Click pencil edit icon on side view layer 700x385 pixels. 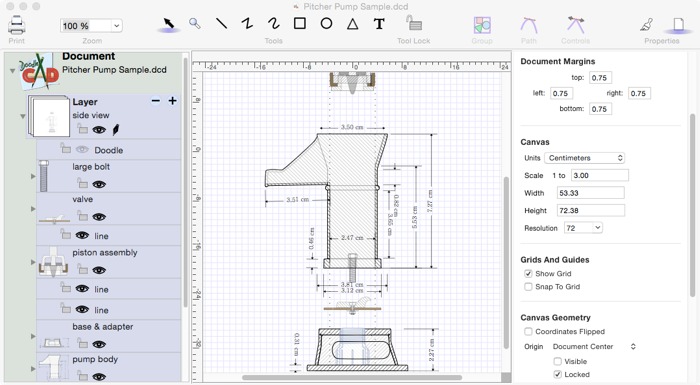[x=116, y=130]
